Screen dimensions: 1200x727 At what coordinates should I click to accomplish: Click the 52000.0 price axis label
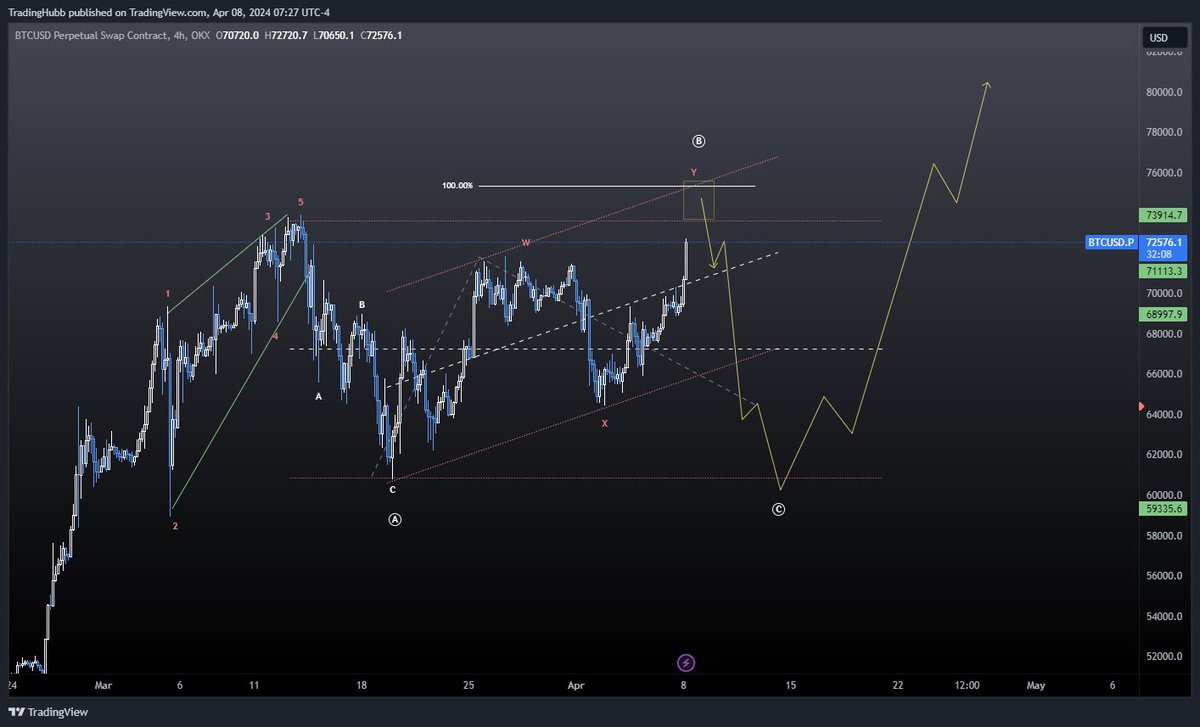(x=1164, y=657)
